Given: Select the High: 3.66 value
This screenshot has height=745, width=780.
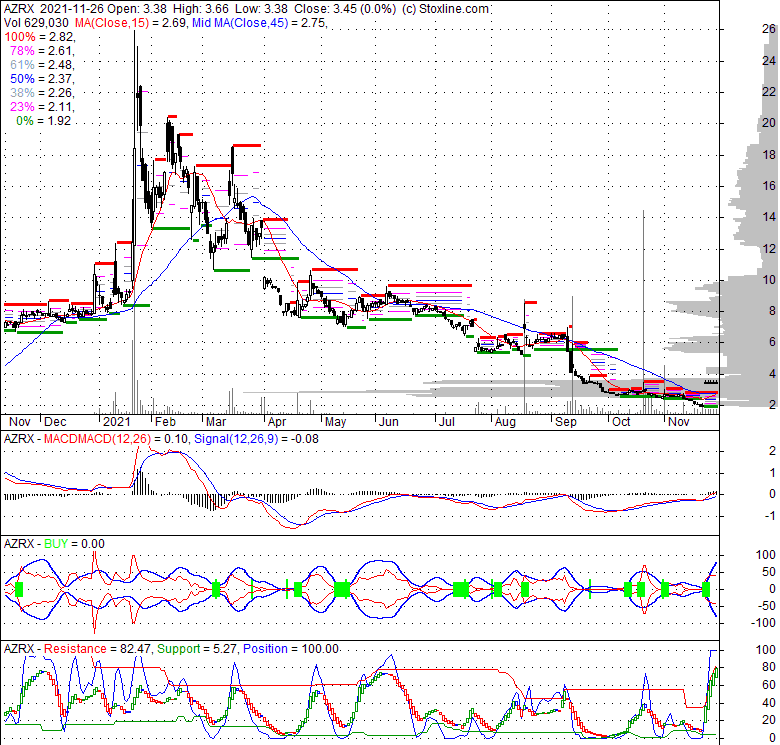Looking at the screenshot, I should click(x=201, y=9).
